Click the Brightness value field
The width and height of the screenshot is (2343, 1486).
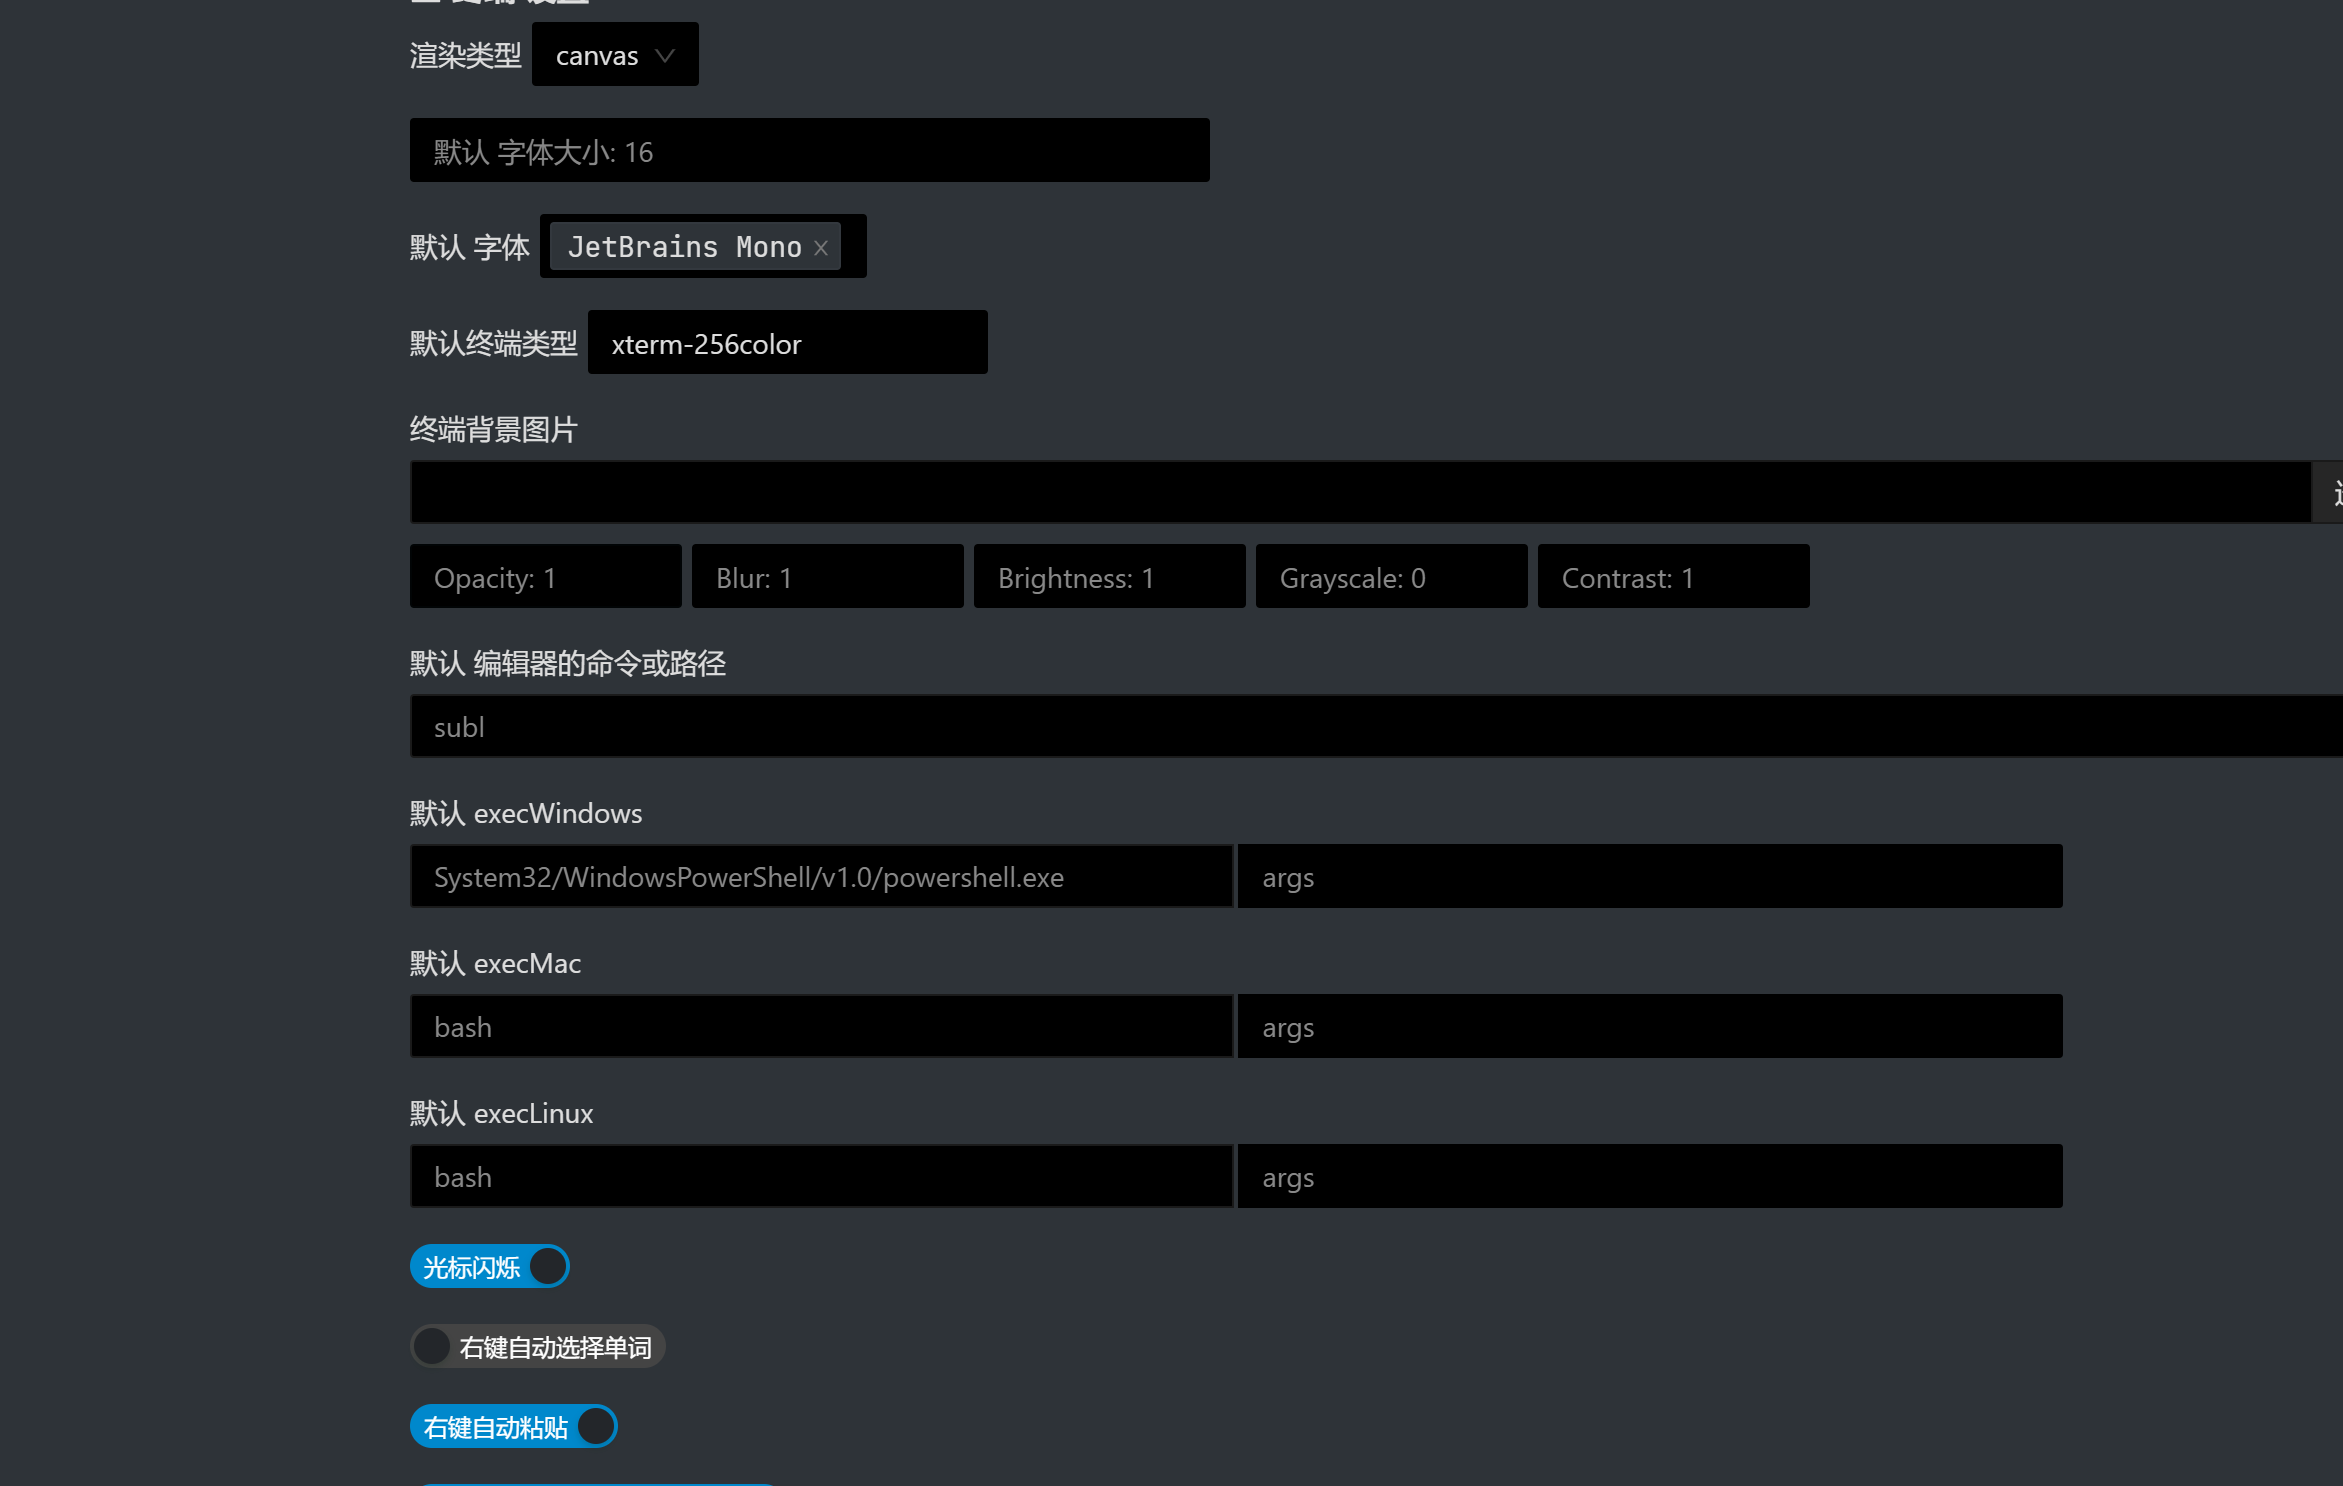[x=1109, y=577]
